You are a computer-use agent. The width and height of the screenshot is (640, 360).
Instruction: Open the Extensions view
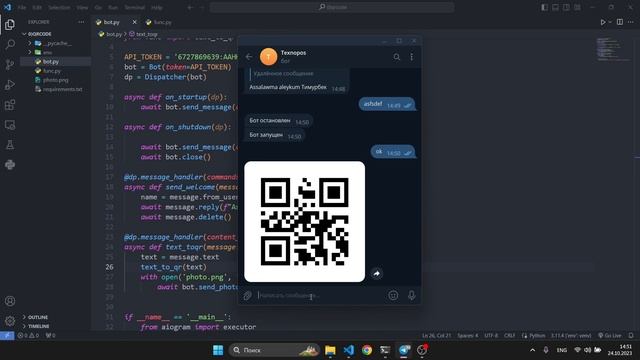coord(10,104)
